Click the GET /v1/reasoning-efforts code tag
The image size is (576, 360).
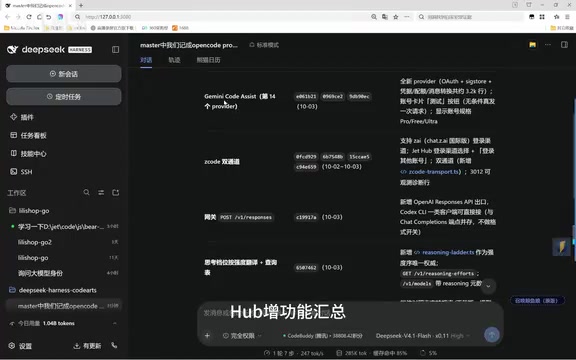pyautogui.click(x=438, y=274)
